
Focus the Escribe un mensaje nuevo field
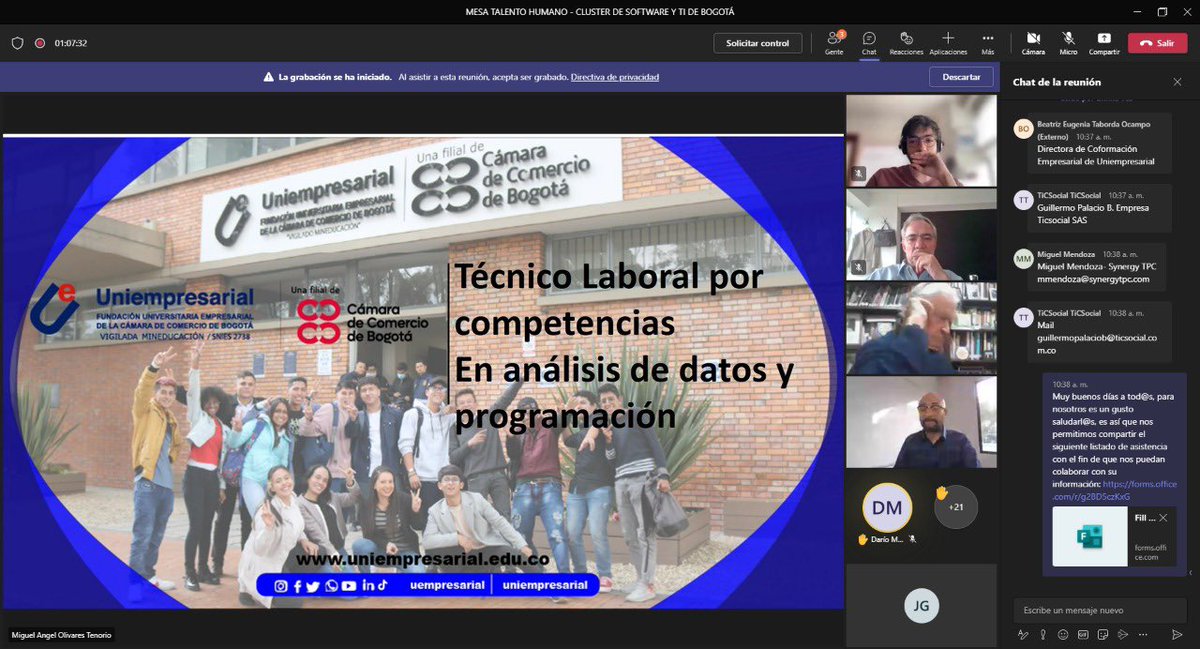point(1099,610)
